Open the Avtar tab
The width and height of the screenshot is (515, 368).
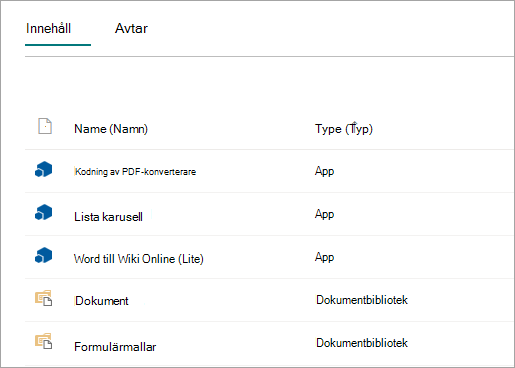click(x=131, y=29)
